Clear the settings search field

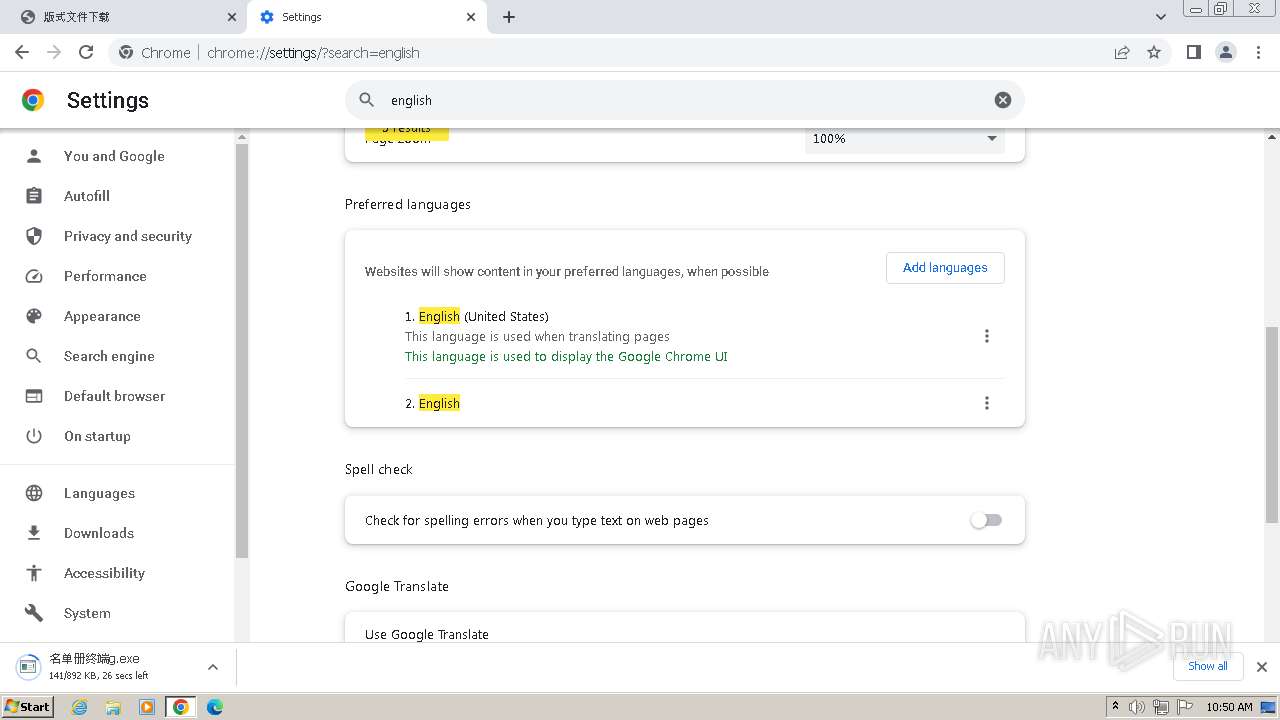point(1002,100)
